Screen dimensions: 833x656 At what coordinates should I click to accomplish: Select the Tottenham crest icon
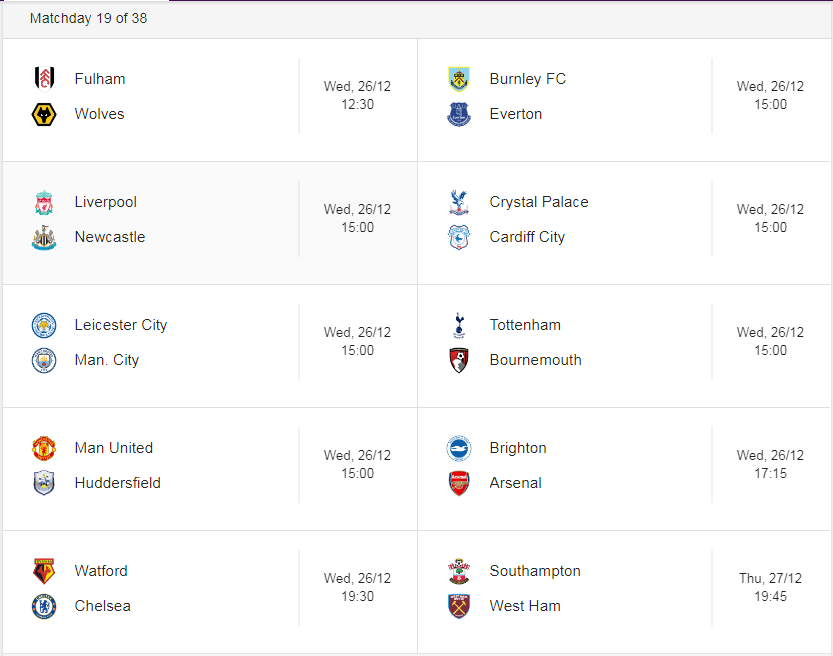pyautogui.click(x=459, y=325)
